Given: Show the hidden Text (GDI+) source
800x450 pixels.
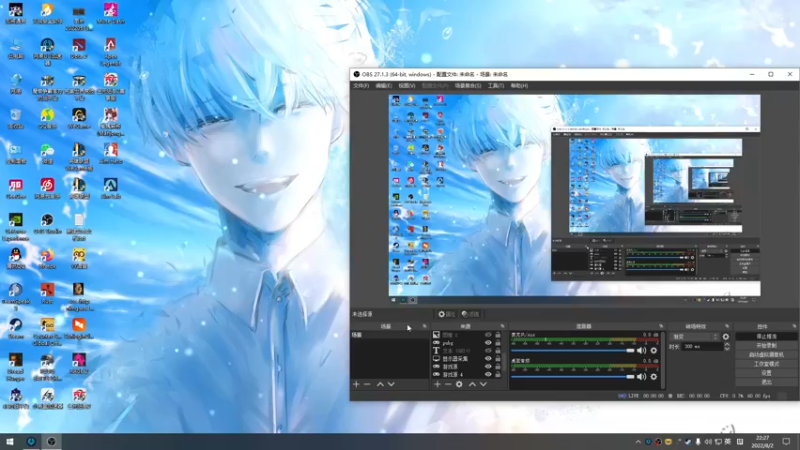Looking at the screenshot, I should click(x=488, y=351).
